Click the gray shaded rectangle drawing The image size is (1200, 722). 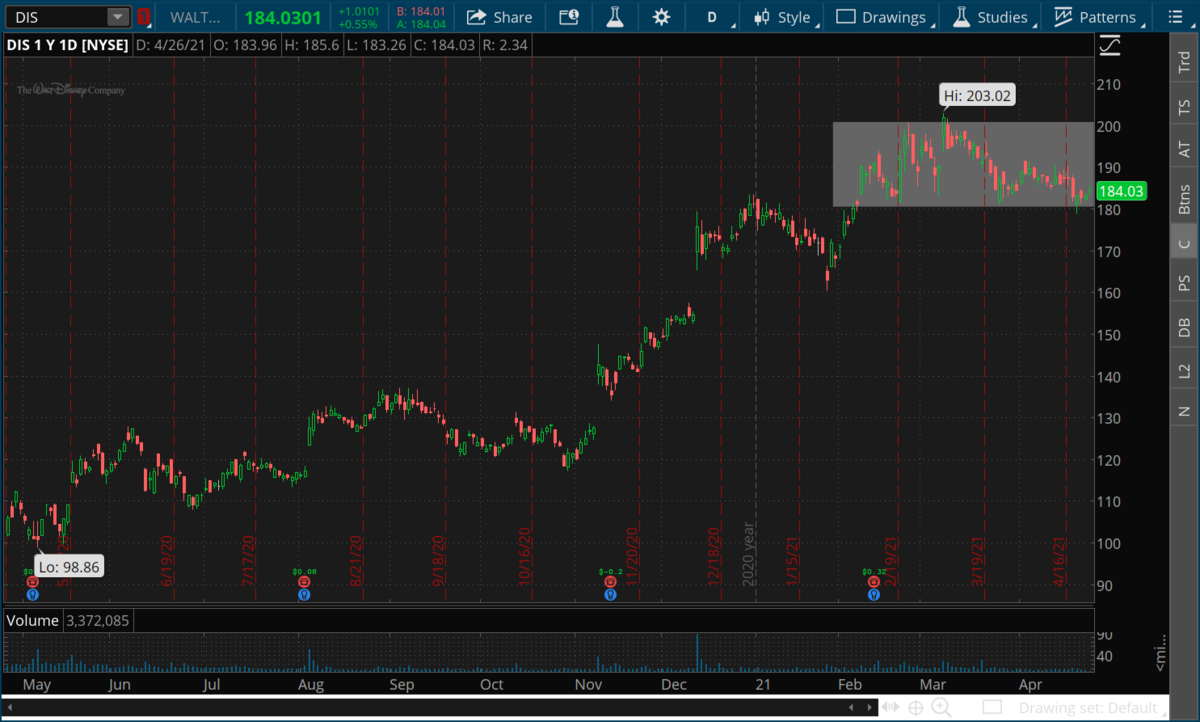964,165
